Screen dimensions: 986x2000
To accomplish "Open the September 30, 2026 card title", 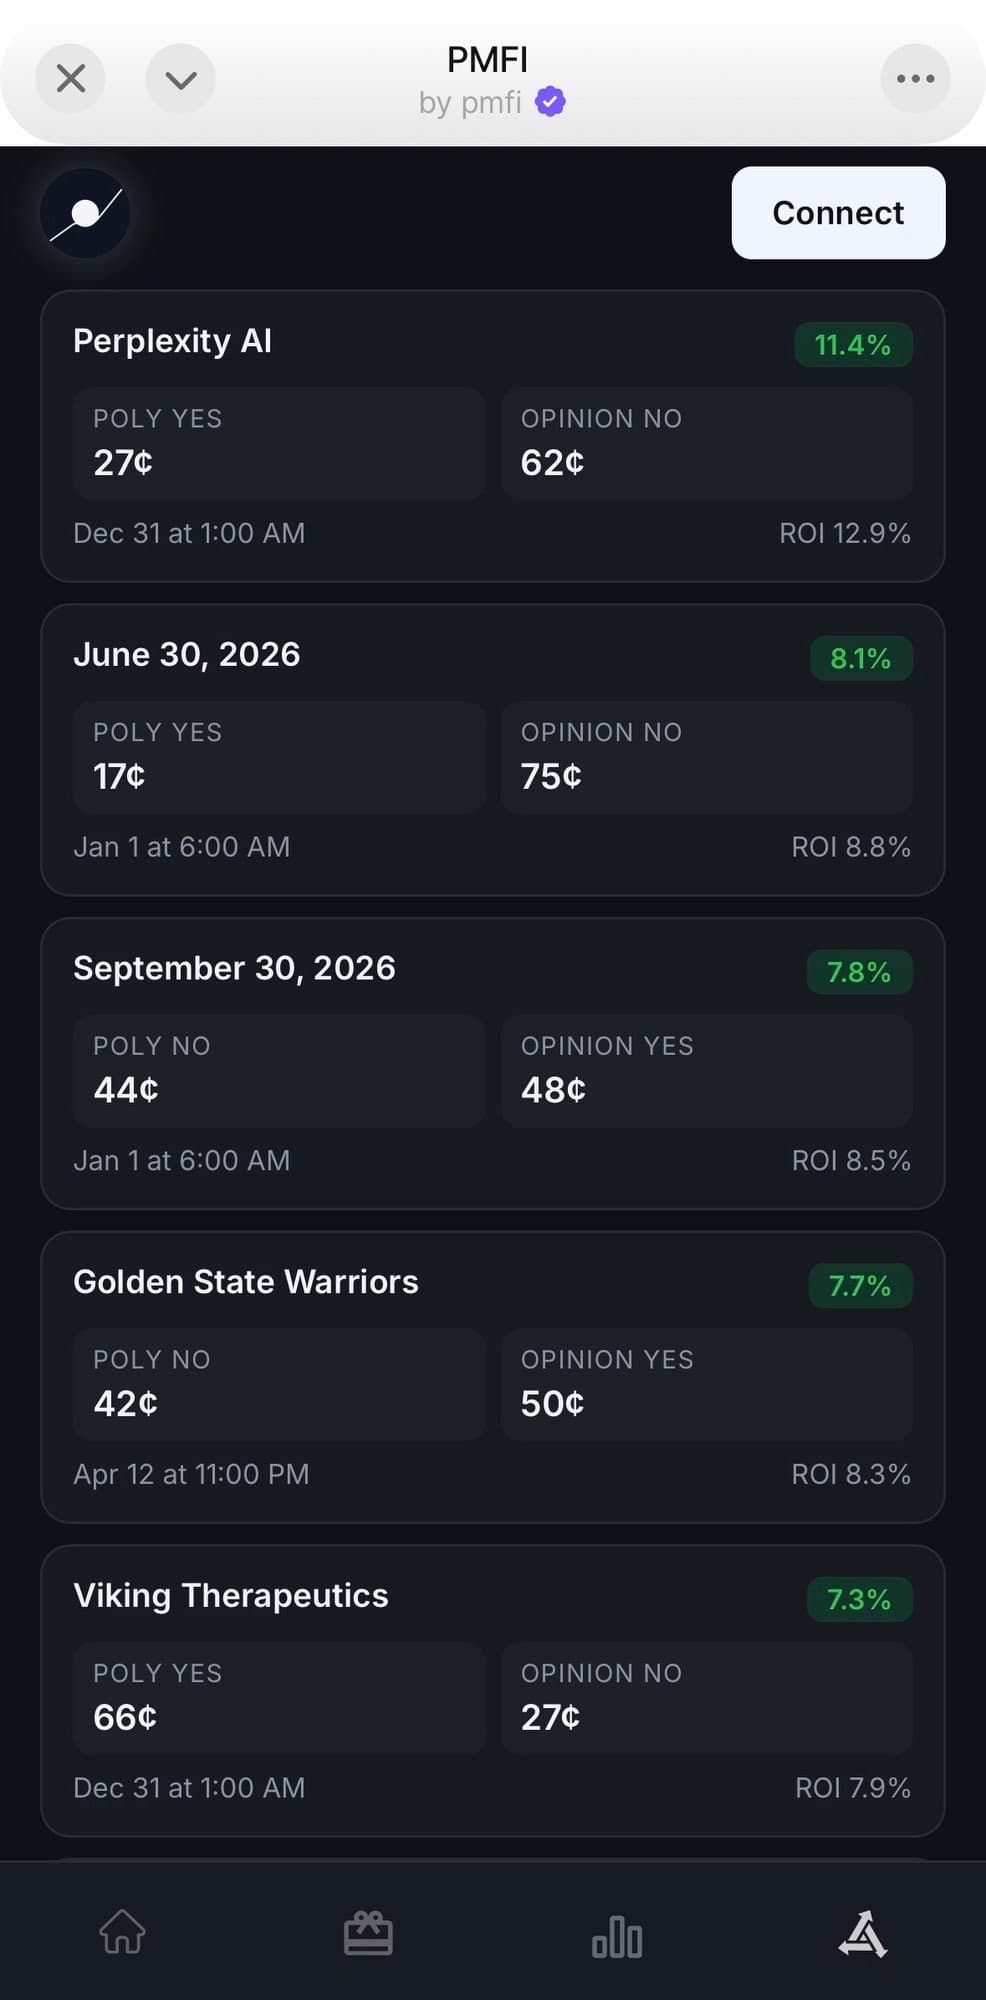I will tap(234, 968).
